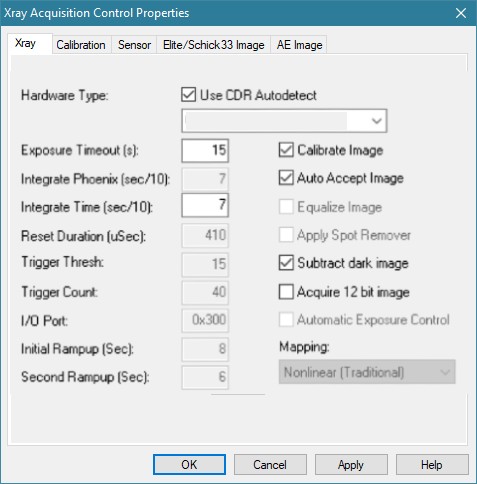Uncheck Use CDR Autodetect

coord(189,95)
